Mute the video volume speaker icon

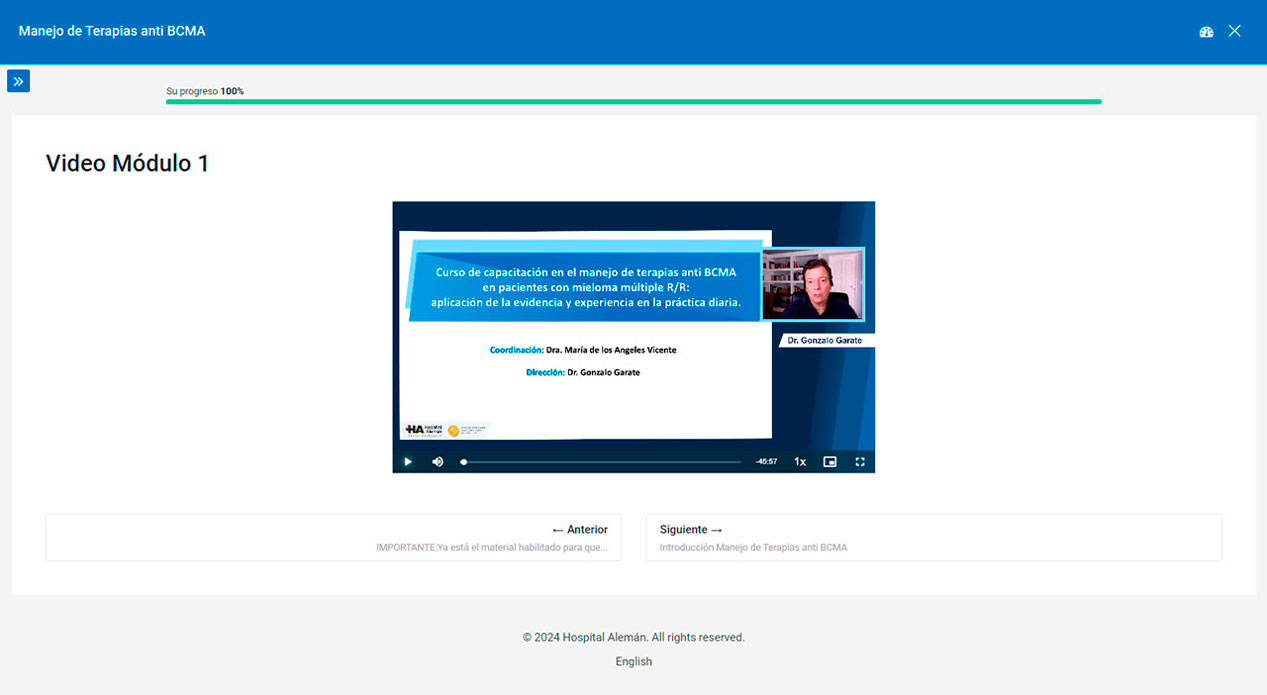pyautogui.click(x=437, y=461)
